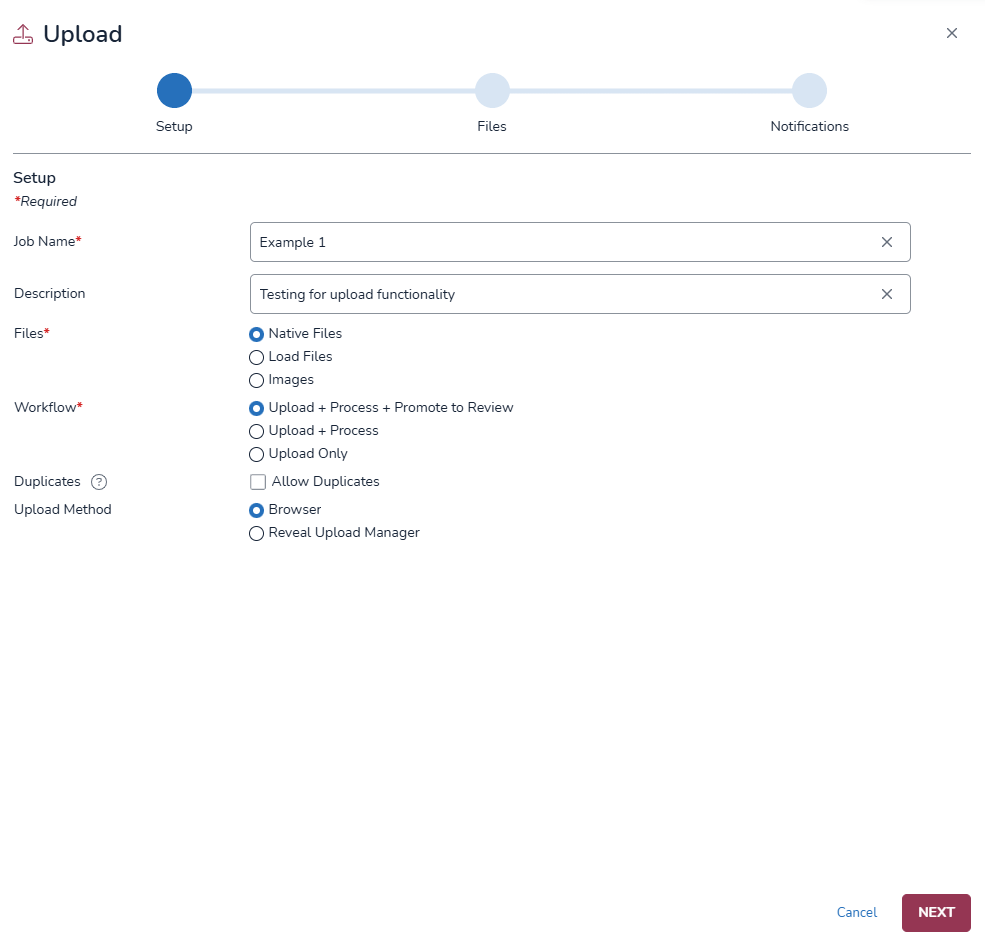Choose Reveal Upload Manager method
This screenshot has height=946, width=985.
(257, 533)
